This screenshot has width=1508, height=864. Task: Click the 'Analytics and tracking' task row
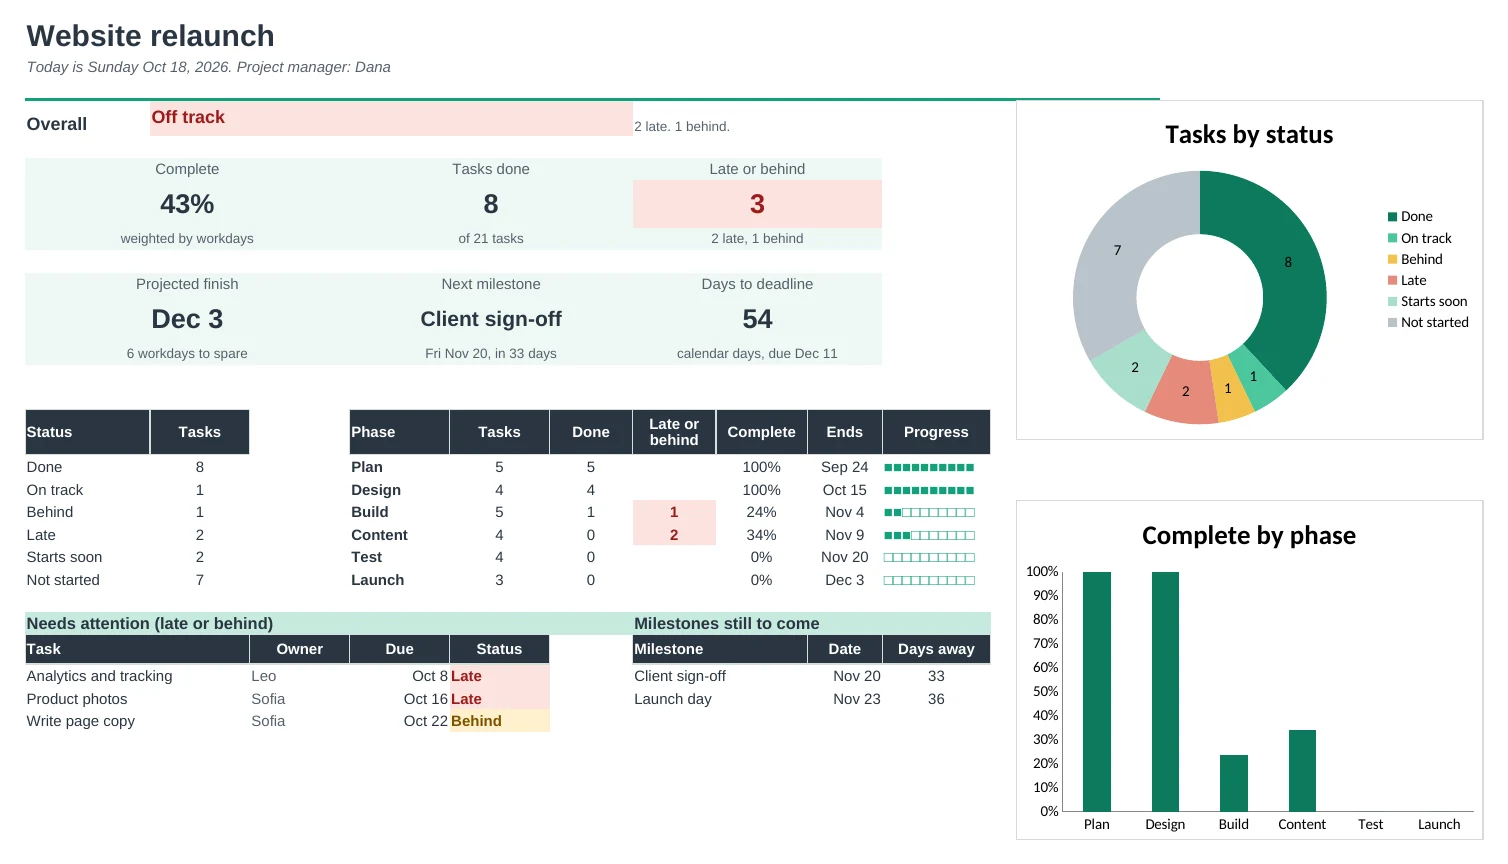click(288, 676)
